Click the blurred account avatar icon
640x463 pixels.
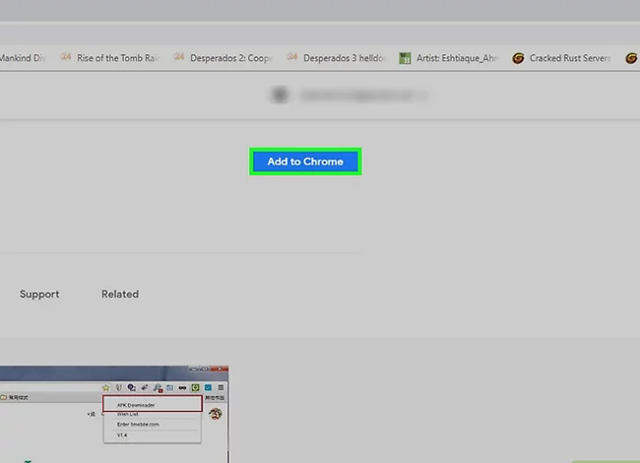coord(280,95)
